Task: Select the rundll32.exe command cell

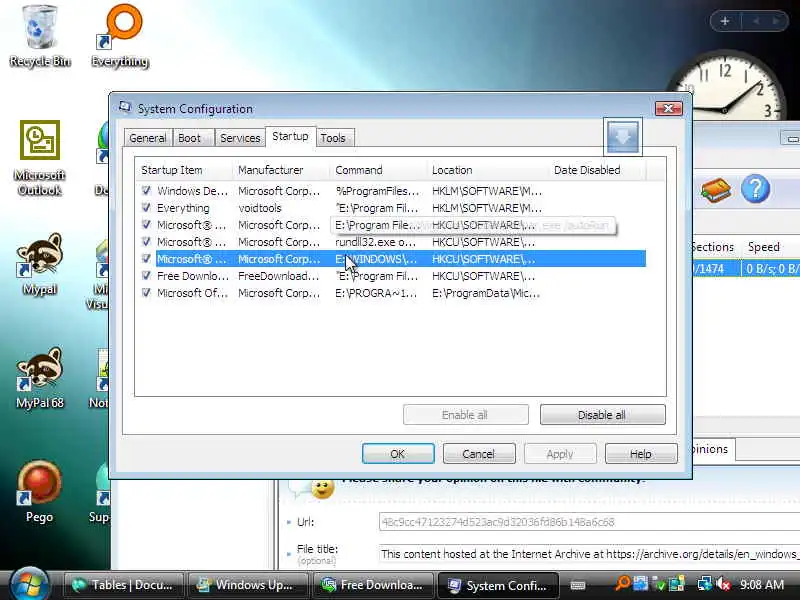Action: (x=376, y=242)
